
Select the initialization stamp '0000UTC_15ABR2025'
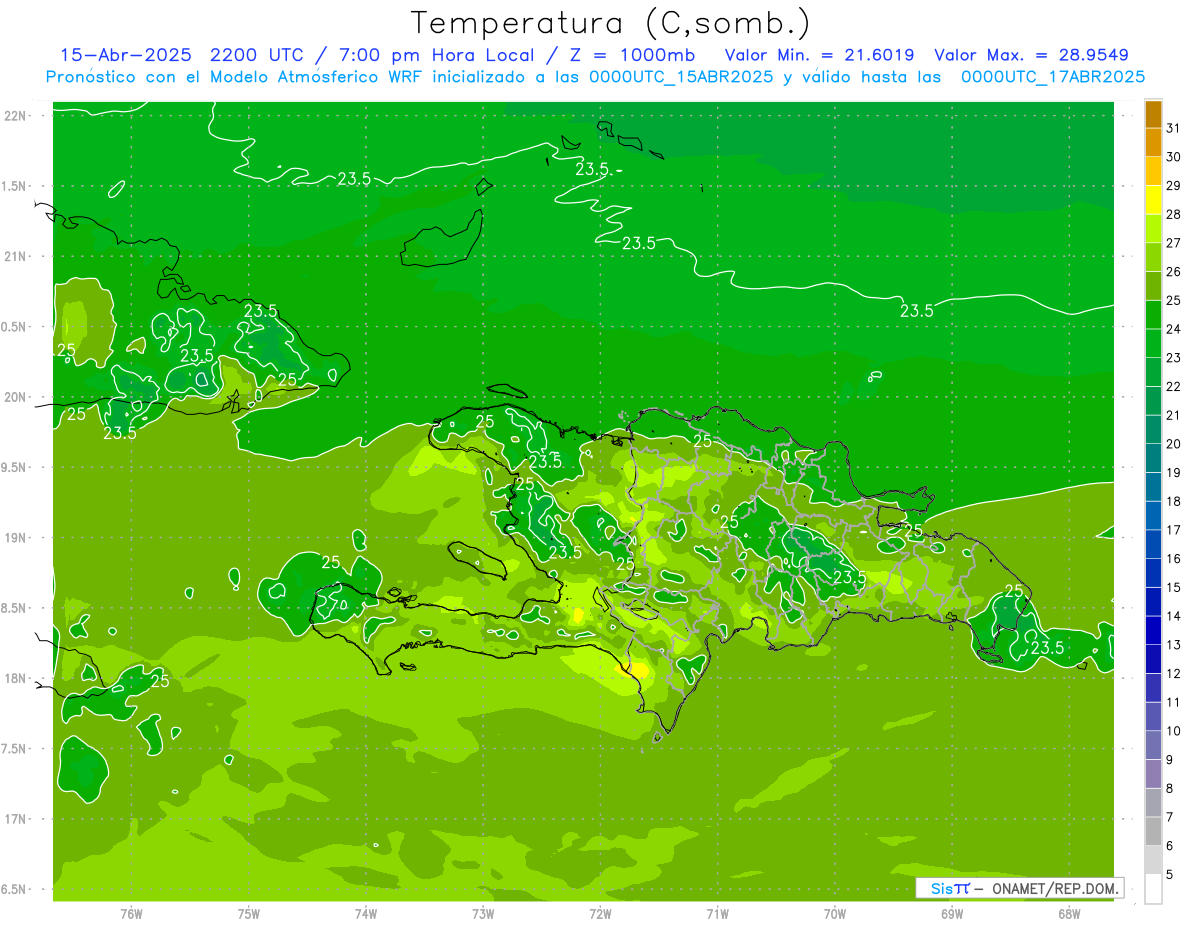(681, 76)
